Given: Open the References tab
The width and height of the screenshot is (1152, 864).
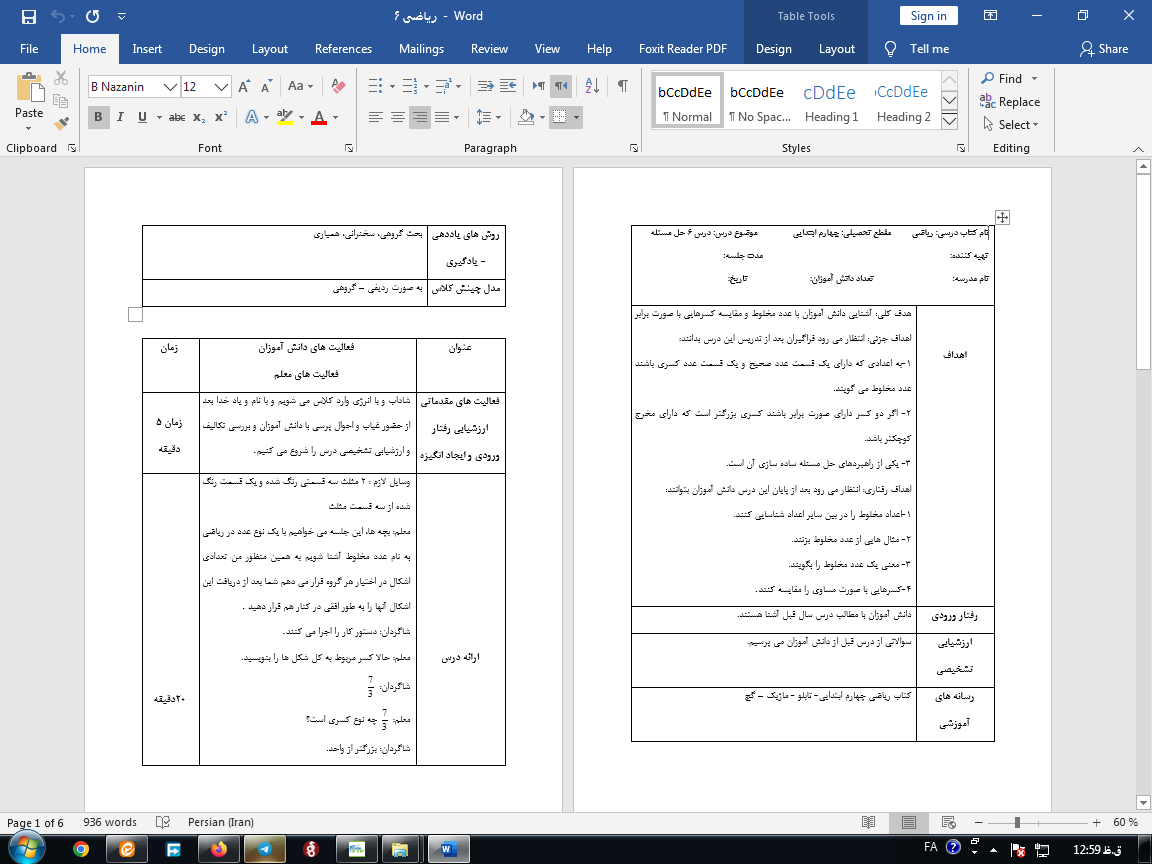Looking at the screenshot, I should pyautogui.click(x=345, y=49).
